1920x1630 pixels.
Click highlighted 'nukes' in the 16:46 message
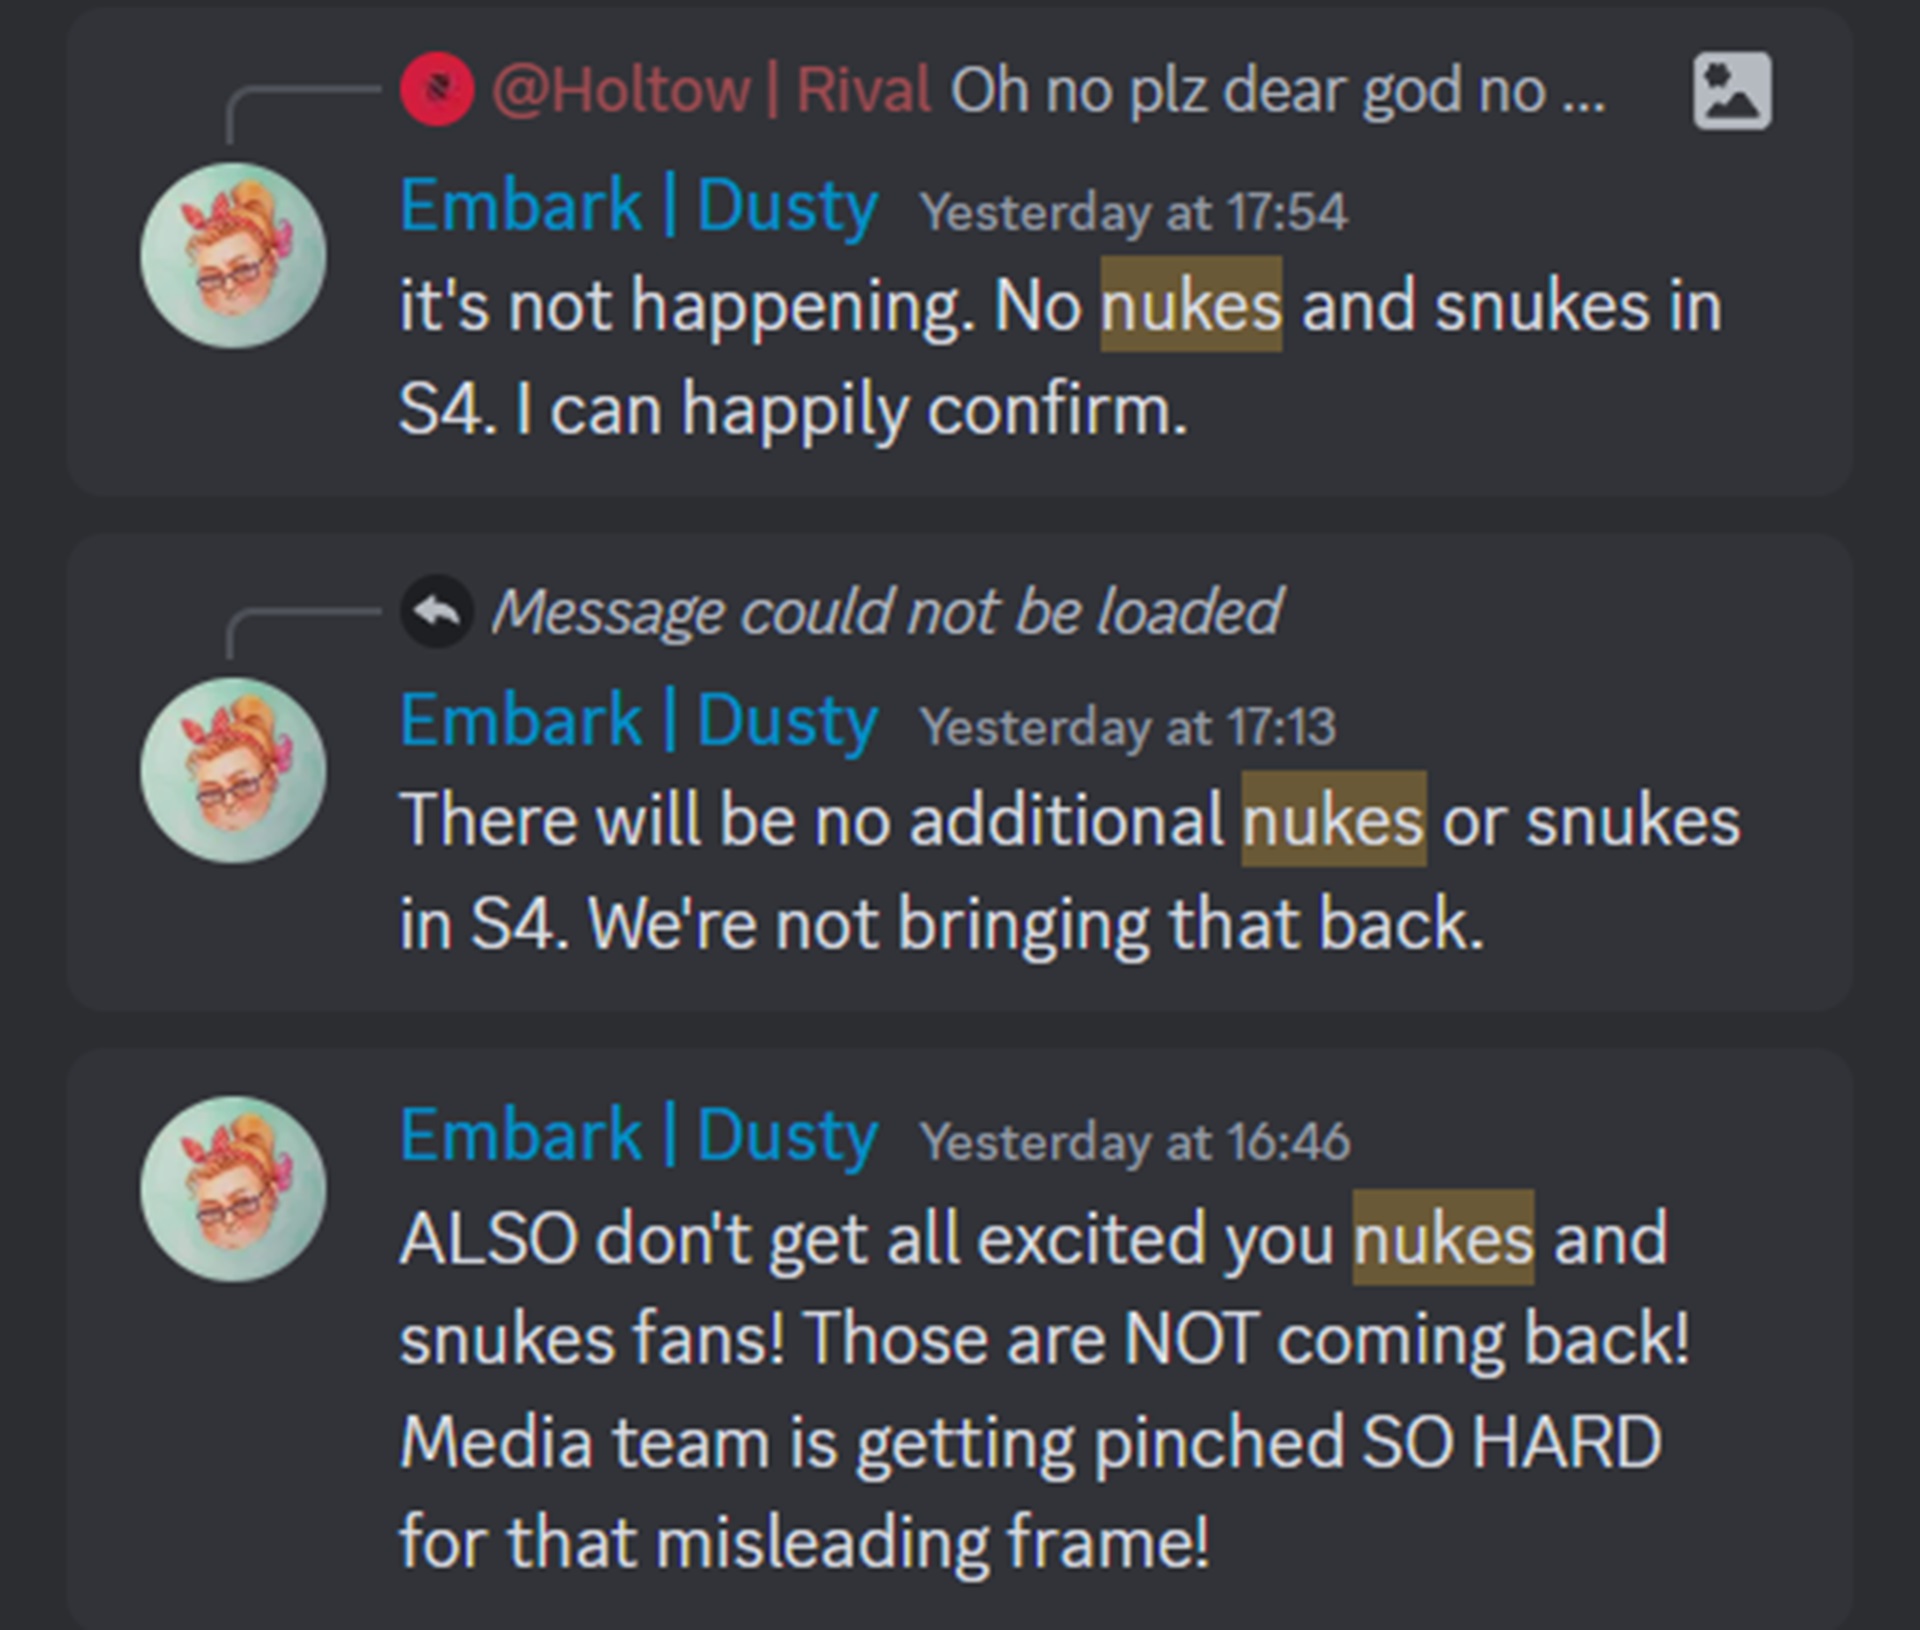[1443, 1237]
